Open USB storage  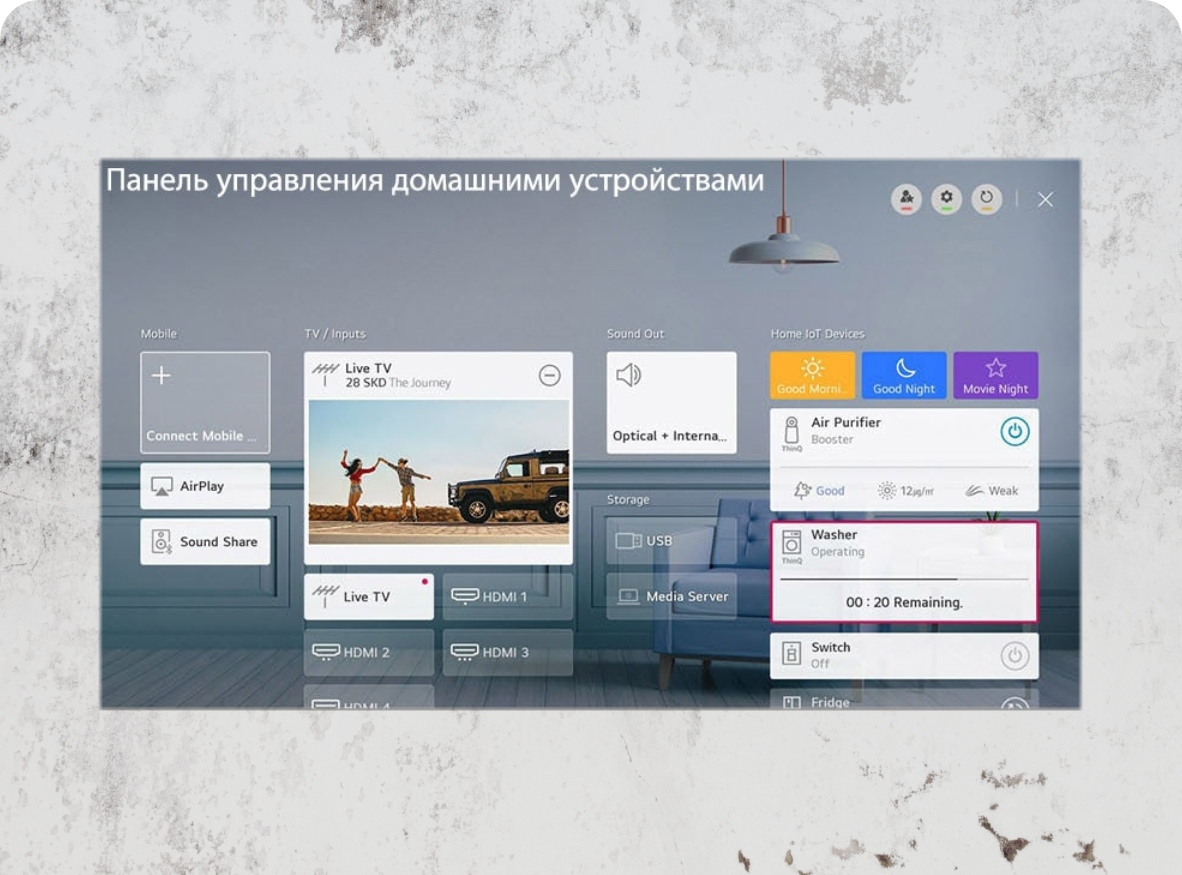click(x=672, y=541)
